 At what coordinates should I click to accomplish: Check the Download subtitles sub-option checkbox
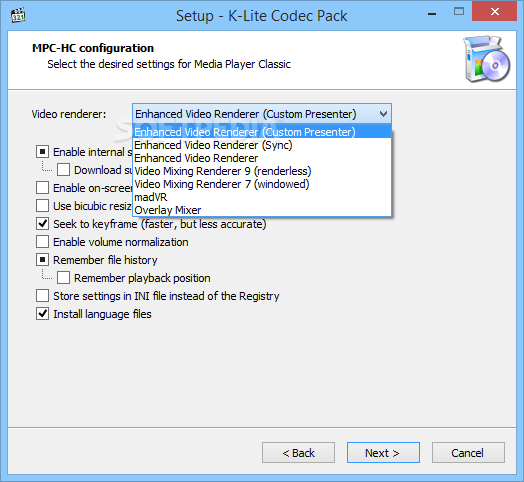(63, 170)
